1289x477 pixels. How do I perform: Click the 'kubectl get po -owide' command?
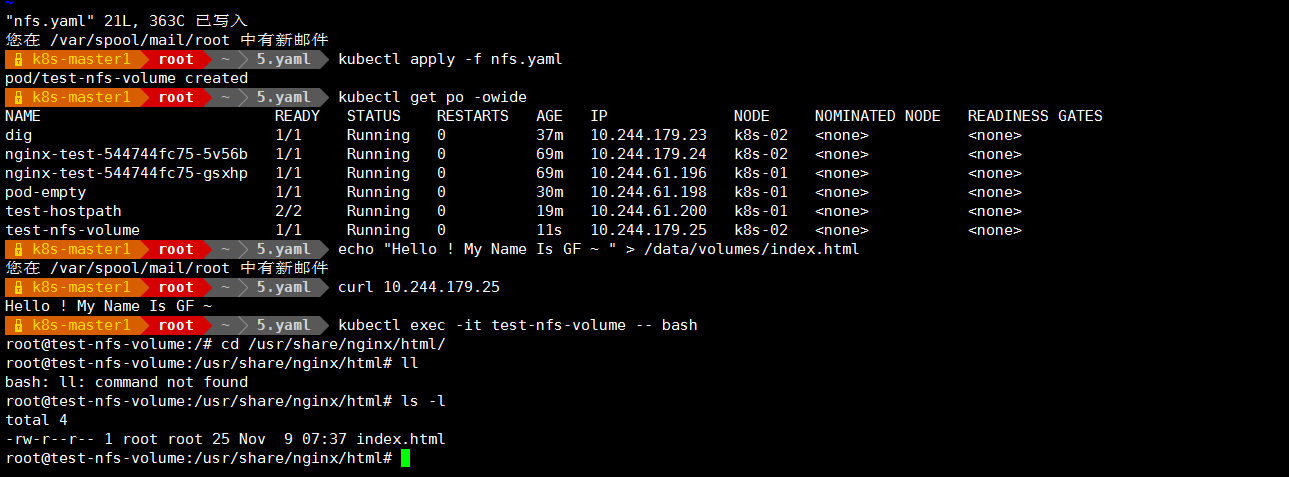432,97
